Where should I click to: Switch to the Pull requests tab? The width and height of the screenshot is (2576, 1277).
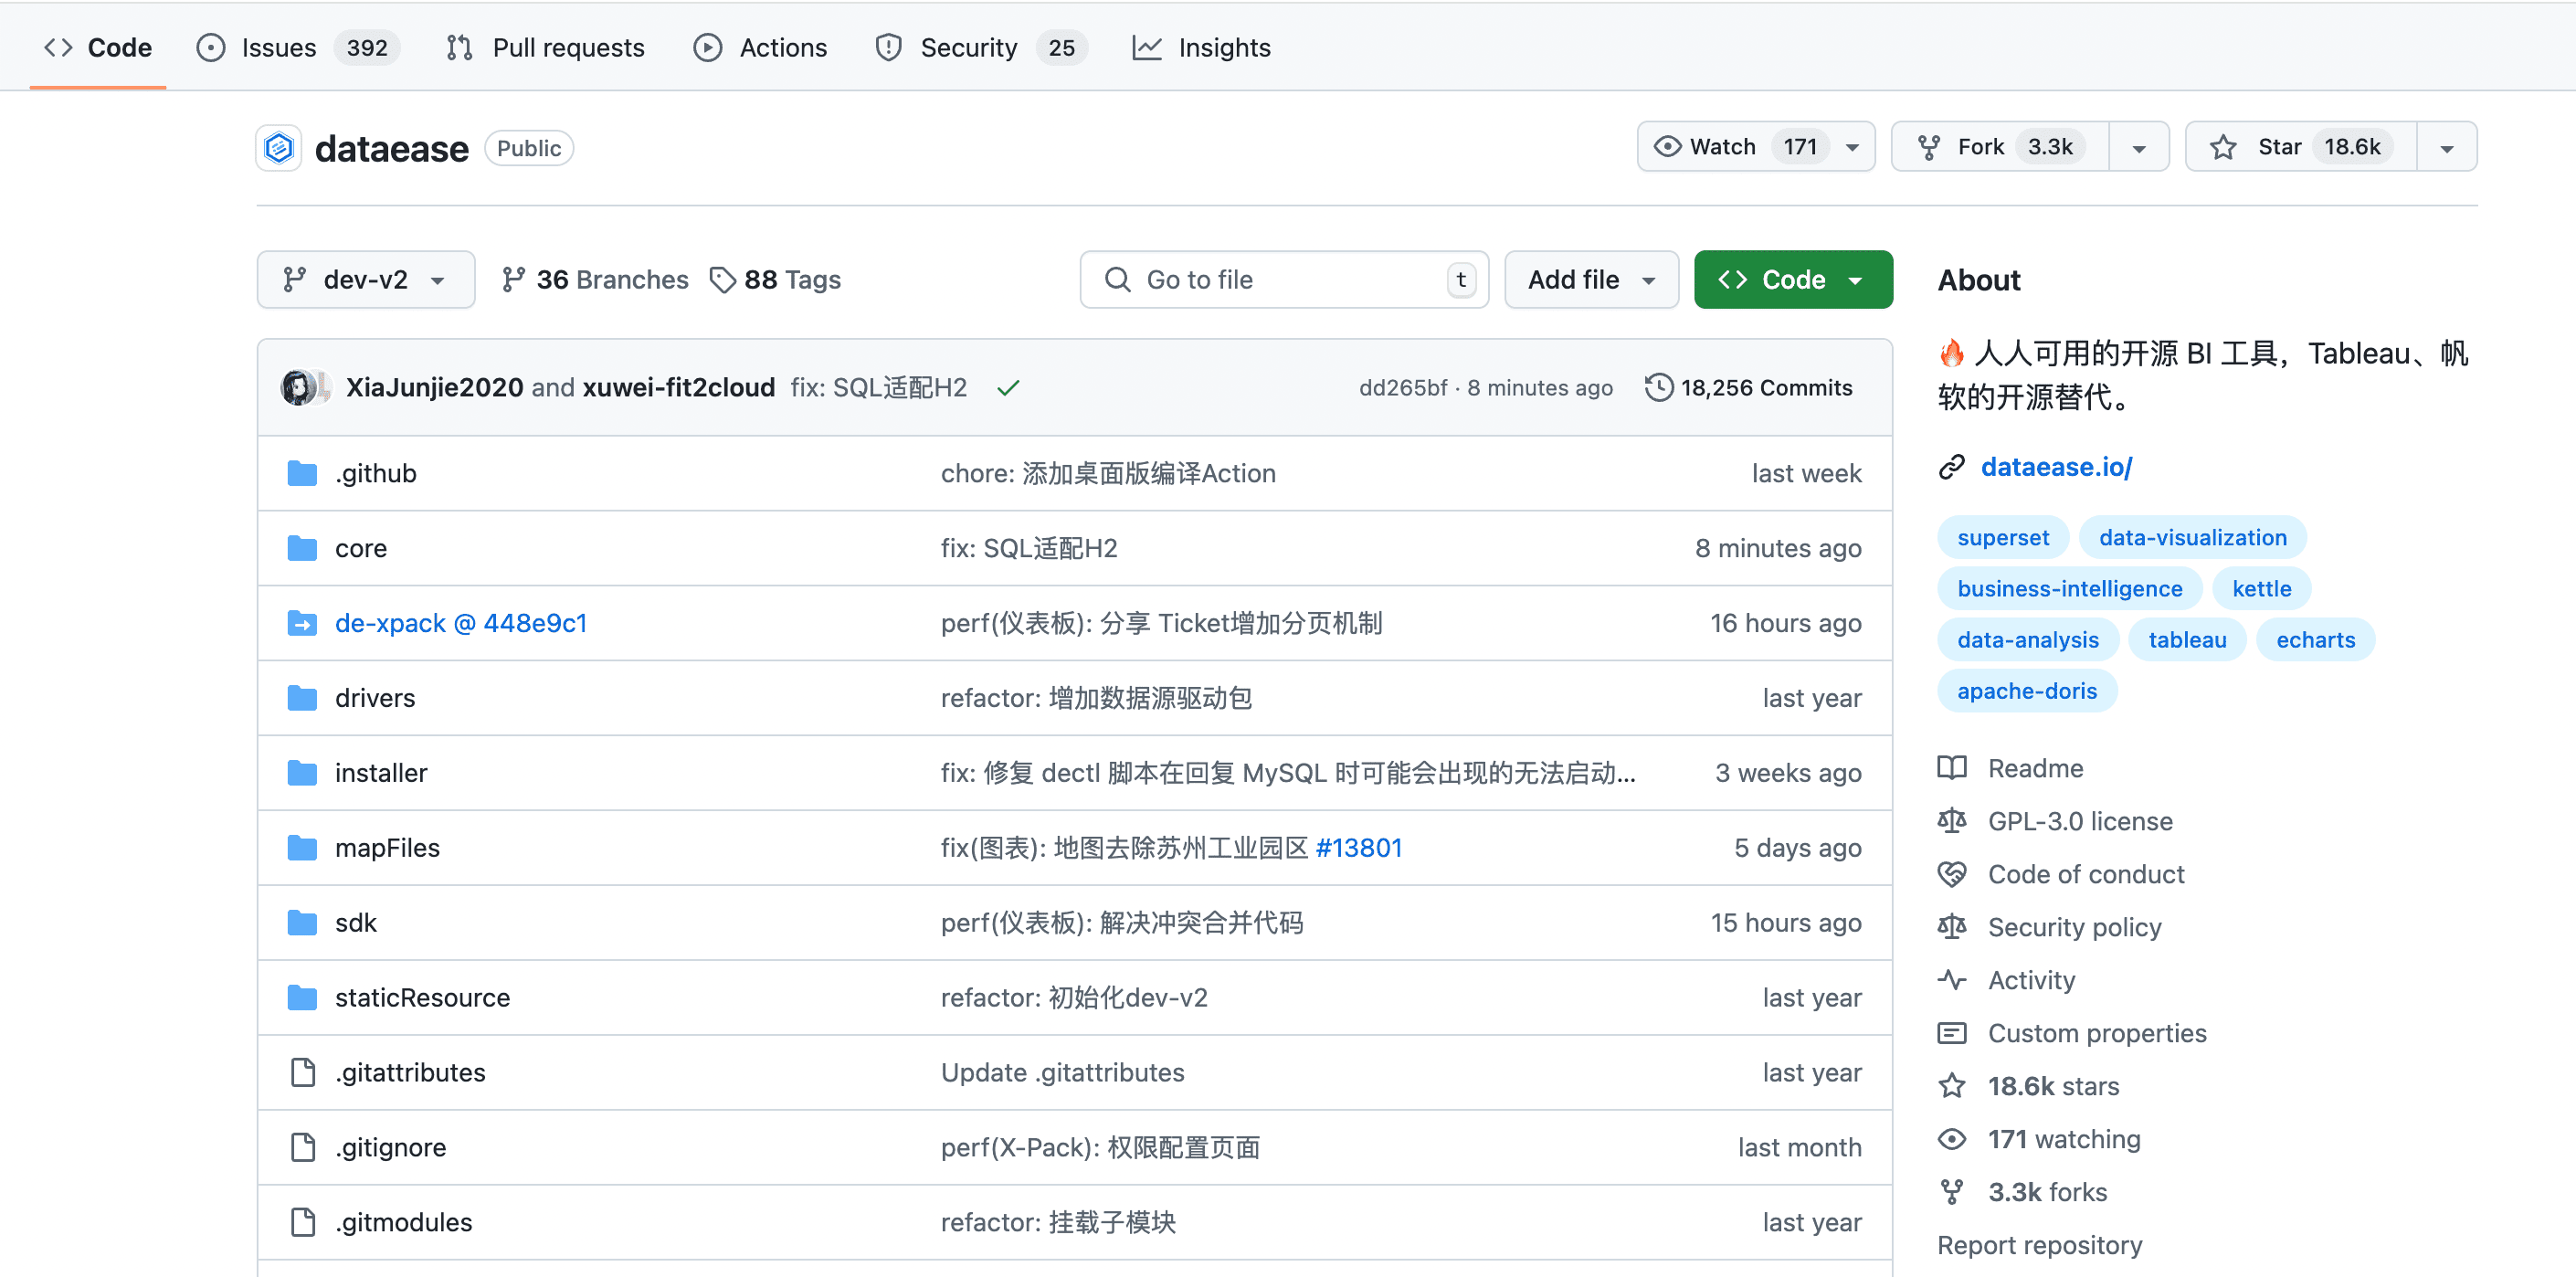[x=568, y=47]
